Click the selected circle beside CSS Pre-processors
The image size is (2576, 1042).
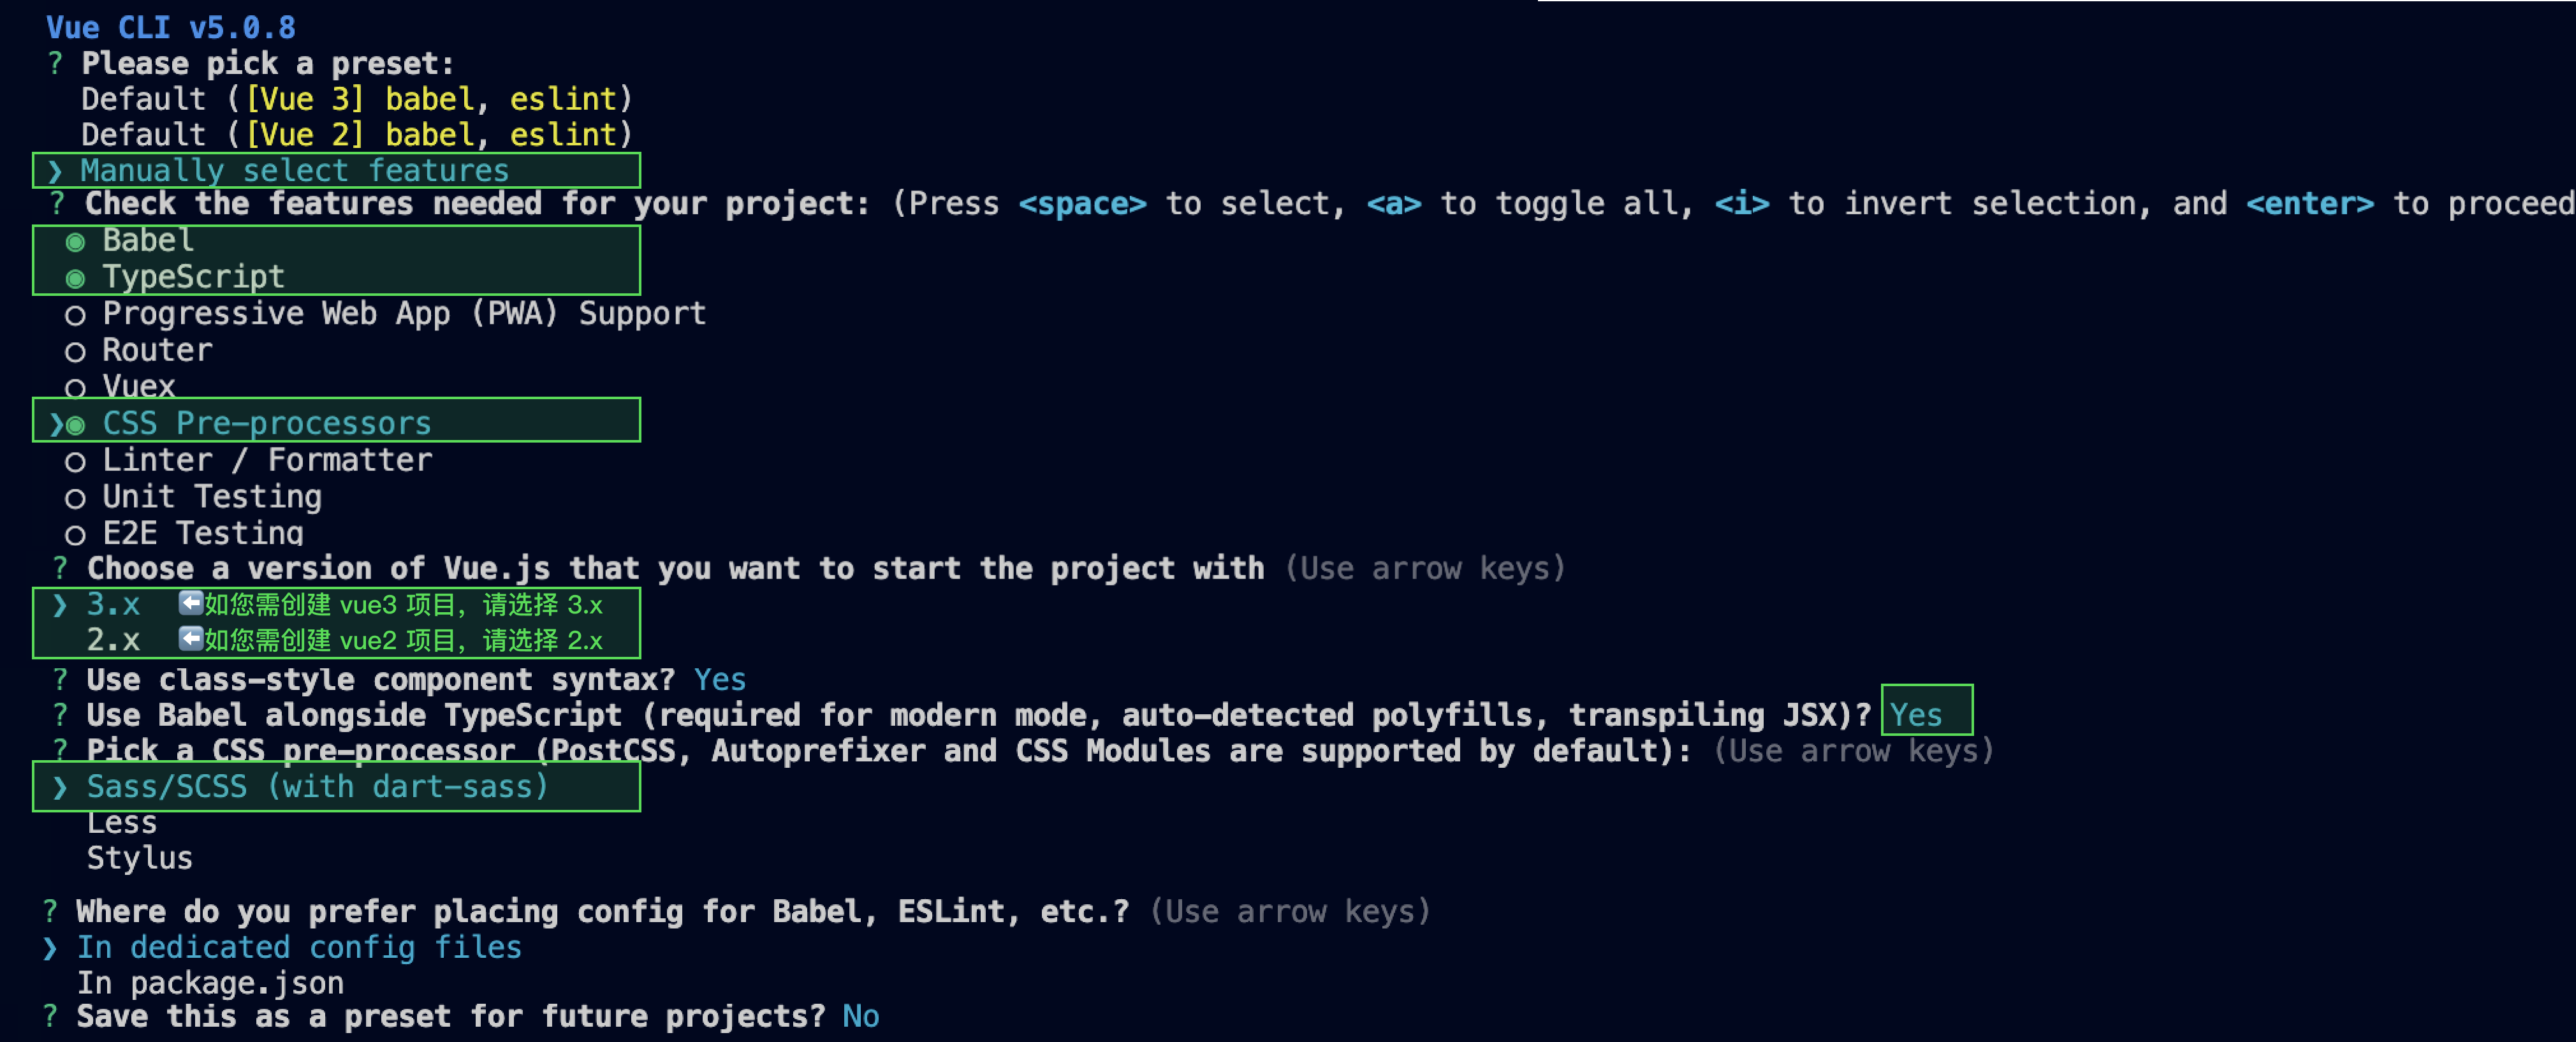75,425
